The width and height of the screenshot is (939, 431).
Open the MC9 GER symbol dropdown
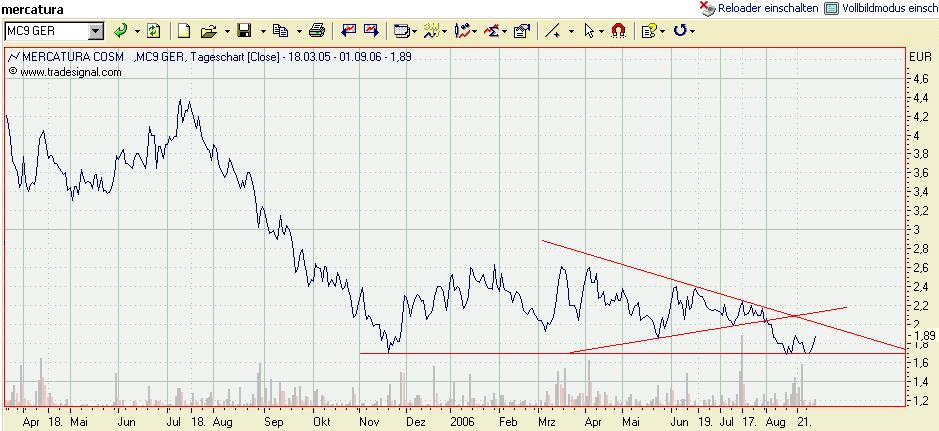tap(96, 31)
